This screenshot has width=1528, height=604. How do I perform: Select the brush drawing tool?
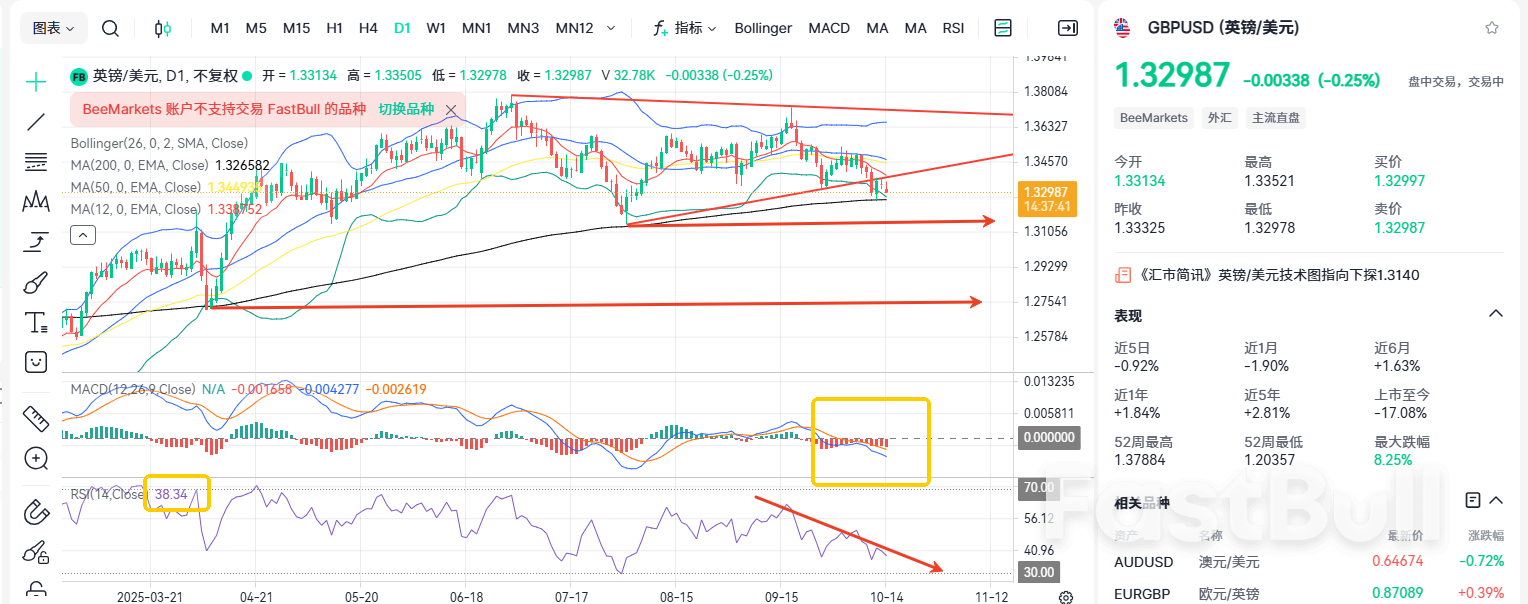[x=35, y=282]
